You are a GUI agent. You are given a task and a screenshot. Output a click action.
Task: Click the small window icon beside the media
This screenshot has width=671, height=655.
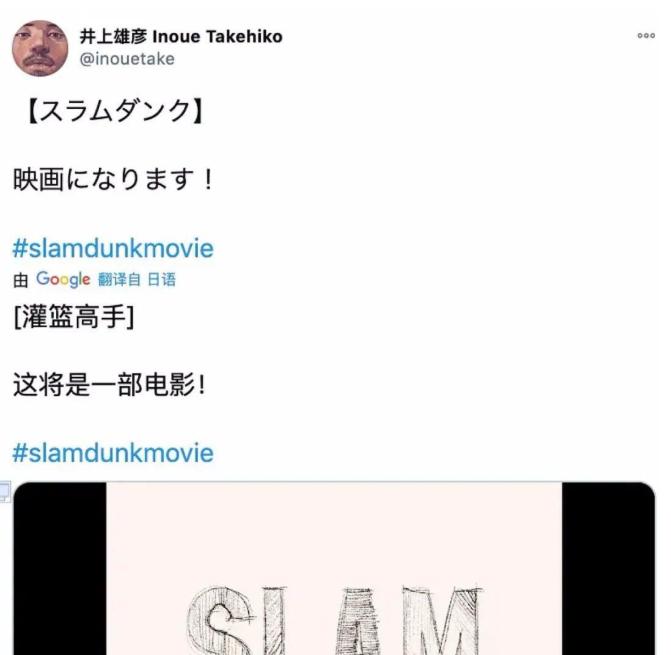coord(5,492)
